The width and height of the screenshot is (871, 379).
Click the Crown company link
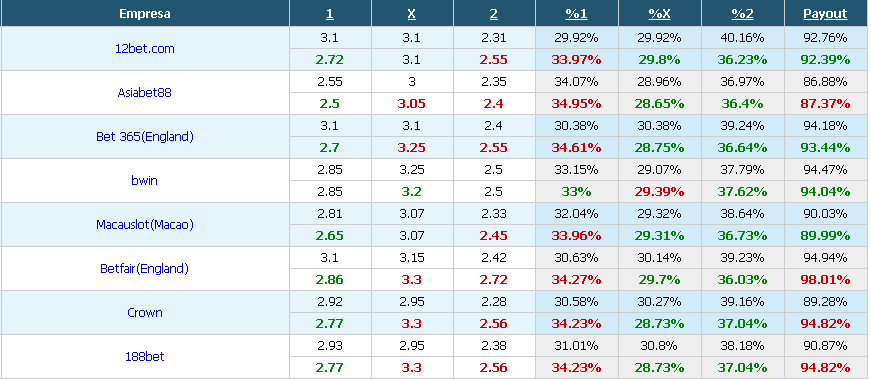tap(144, 312)
